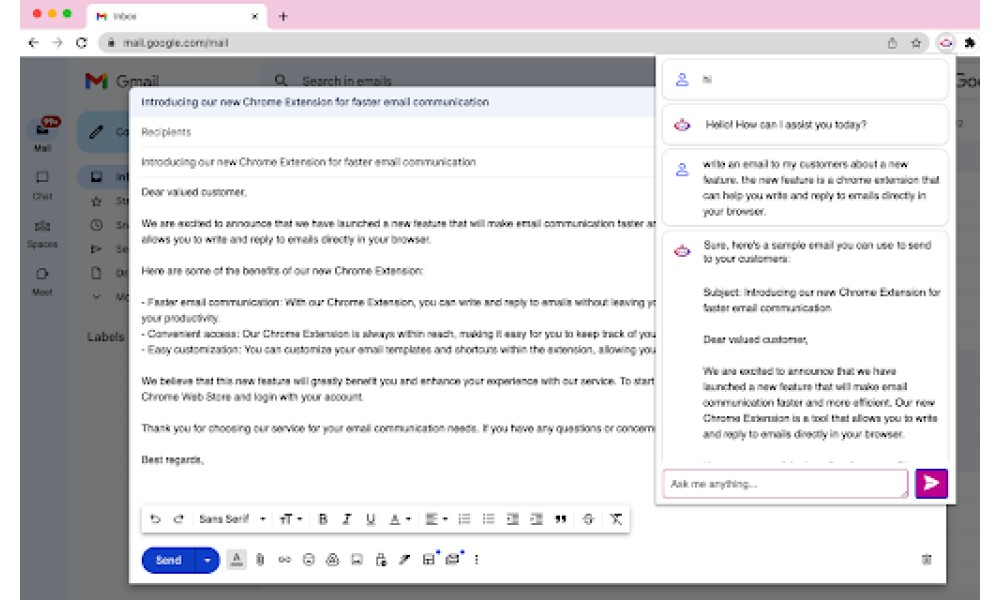Insert files using the Google Drive icon
1000x600 pixels.
pyautogui.click(x=332, y=560)
